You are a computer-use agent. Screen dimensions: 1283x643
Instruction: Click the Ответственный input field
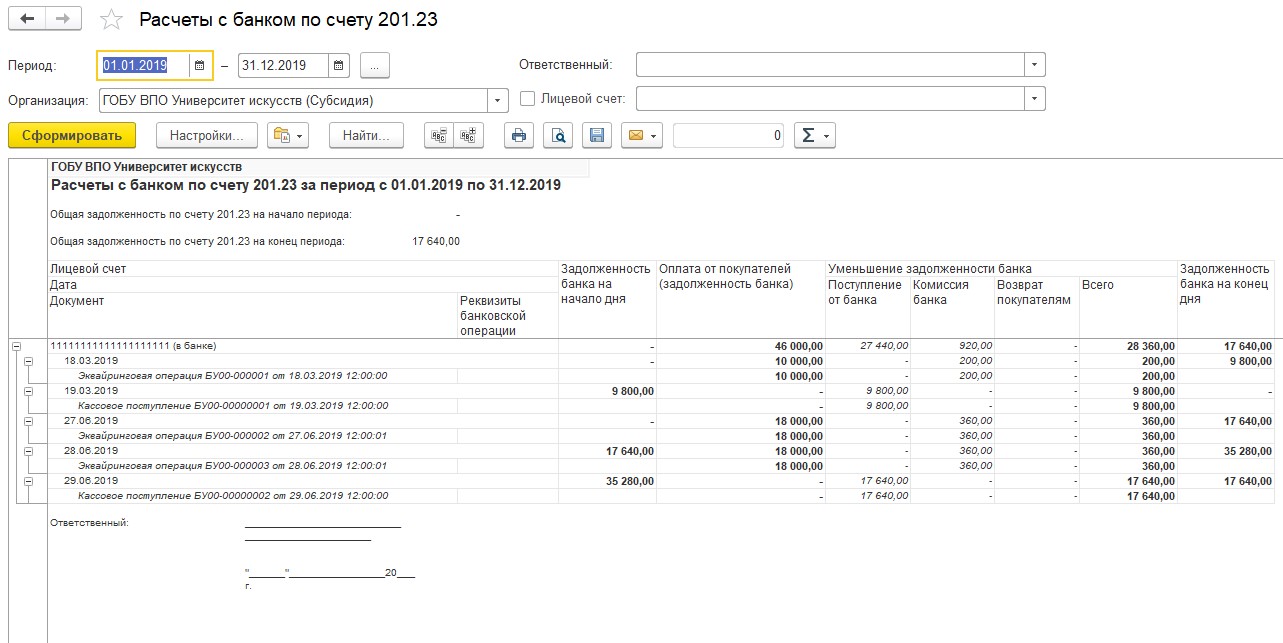point(830,65)
